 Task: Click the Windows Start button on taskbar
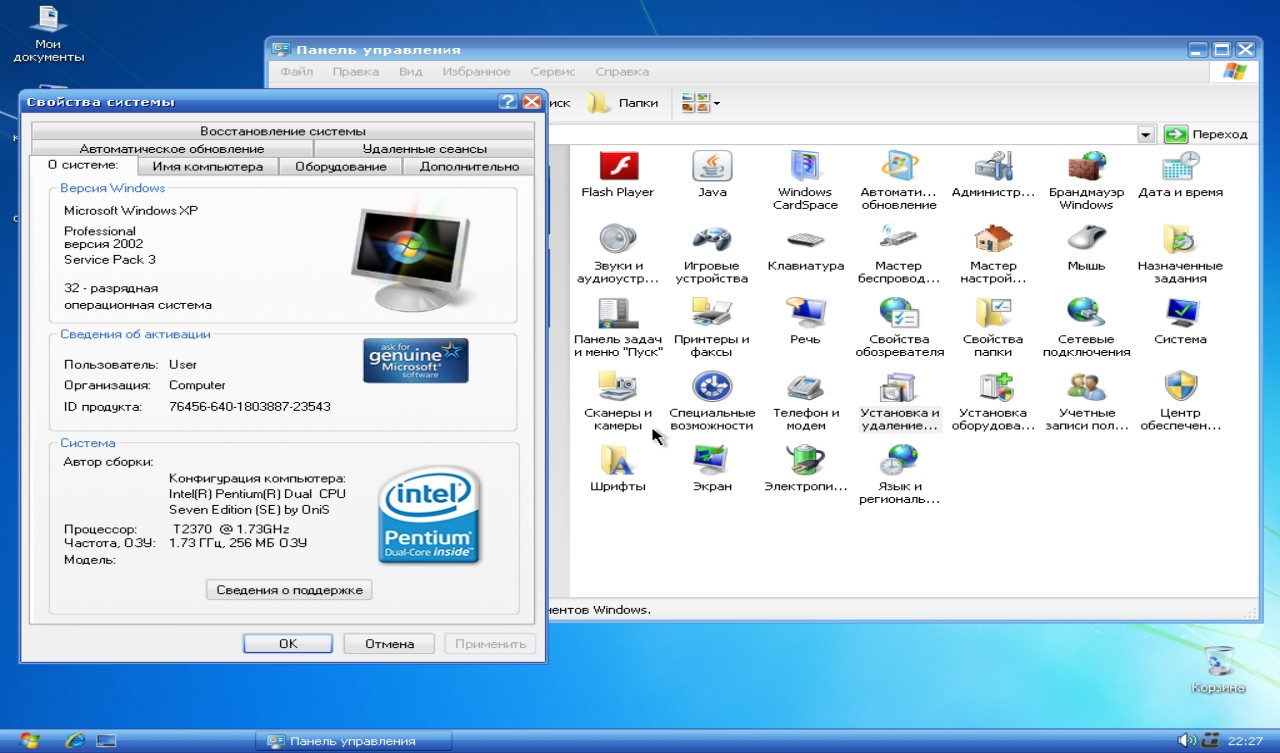tap(30, 741)
